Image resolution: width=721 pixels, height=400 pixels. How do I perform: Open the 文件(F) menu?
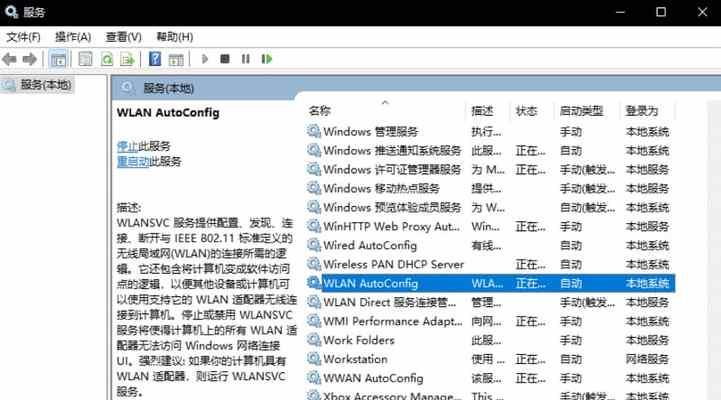coord(23,37)
